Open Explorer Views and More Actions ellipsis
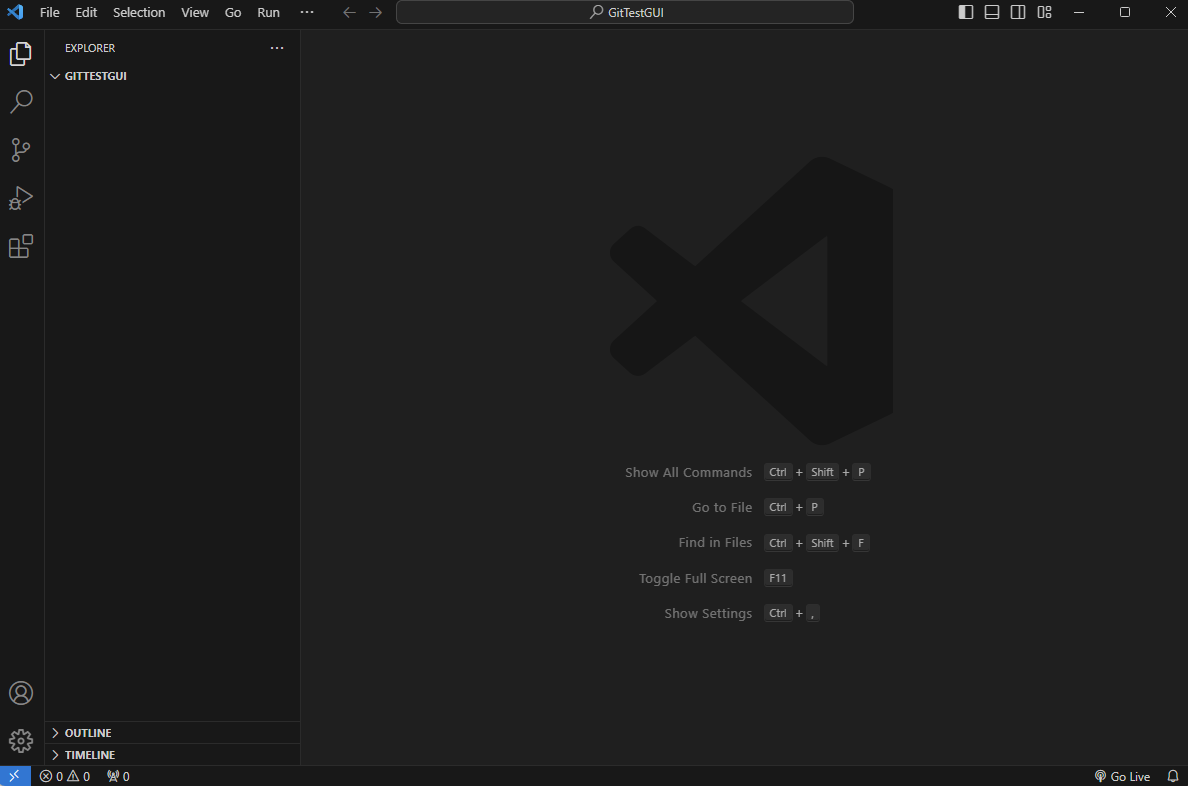This screenshot has height=786, width=1188. 277,48
